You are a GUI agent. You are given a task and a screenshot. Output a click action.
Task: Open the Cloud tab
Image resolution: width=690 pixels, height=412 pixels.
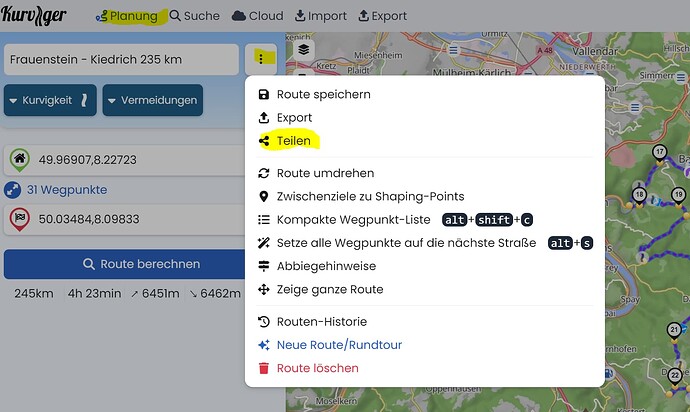pyautogui.click(x=258, y=16)
